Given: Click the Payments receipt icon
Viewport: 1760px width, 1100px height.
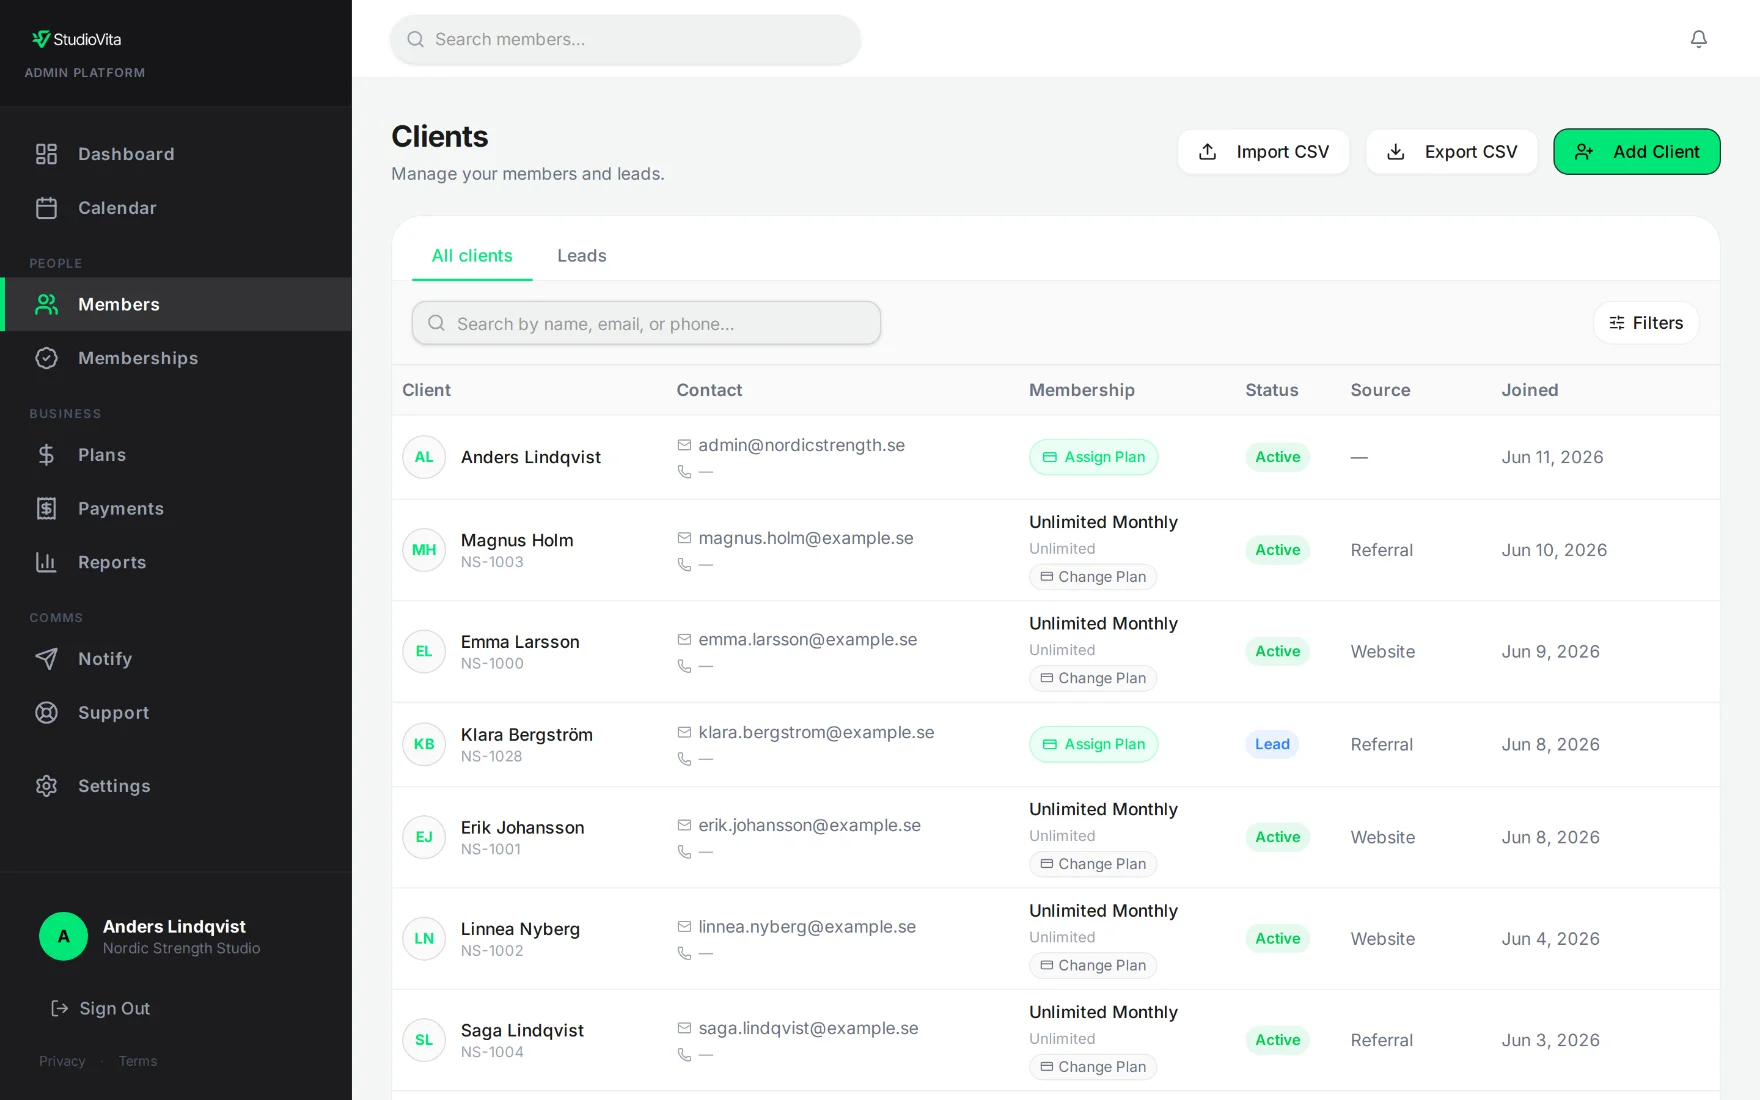Looking at the screenshot, I should pyautogui.click(x=46, y=509).
